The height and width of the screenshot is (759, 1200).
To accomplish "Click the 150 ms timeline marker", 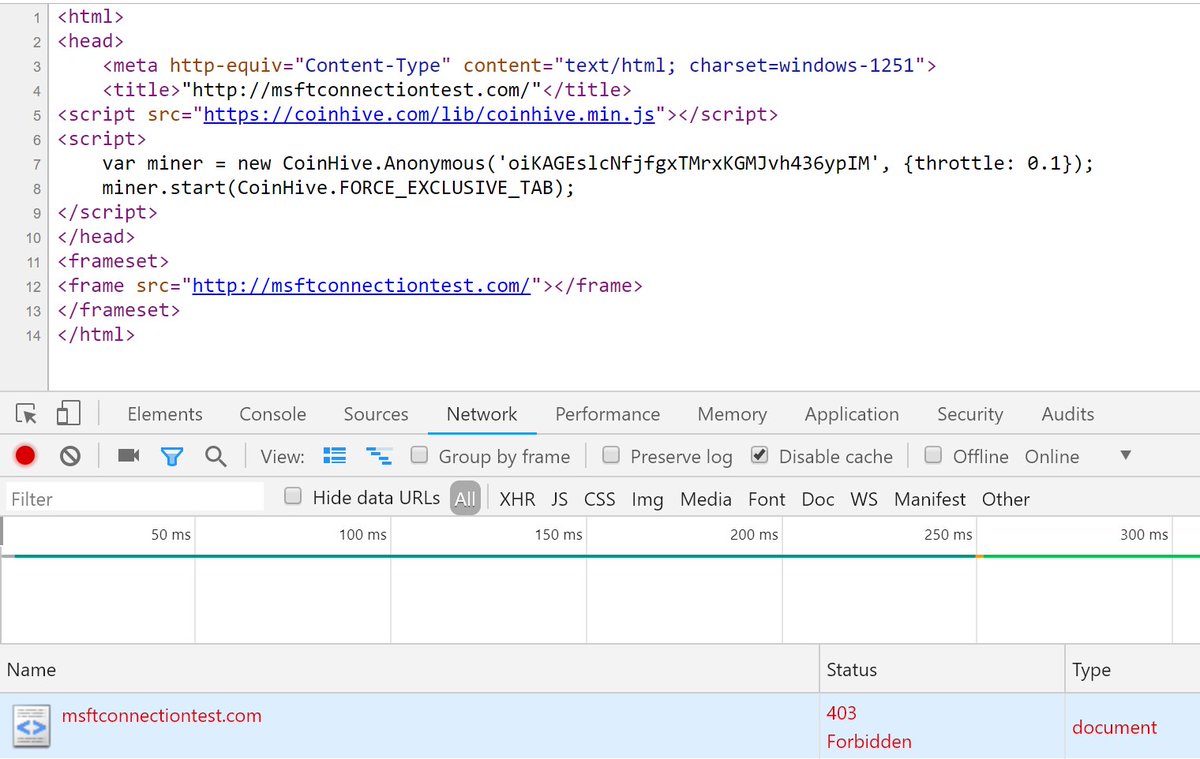I will [558, 535].
